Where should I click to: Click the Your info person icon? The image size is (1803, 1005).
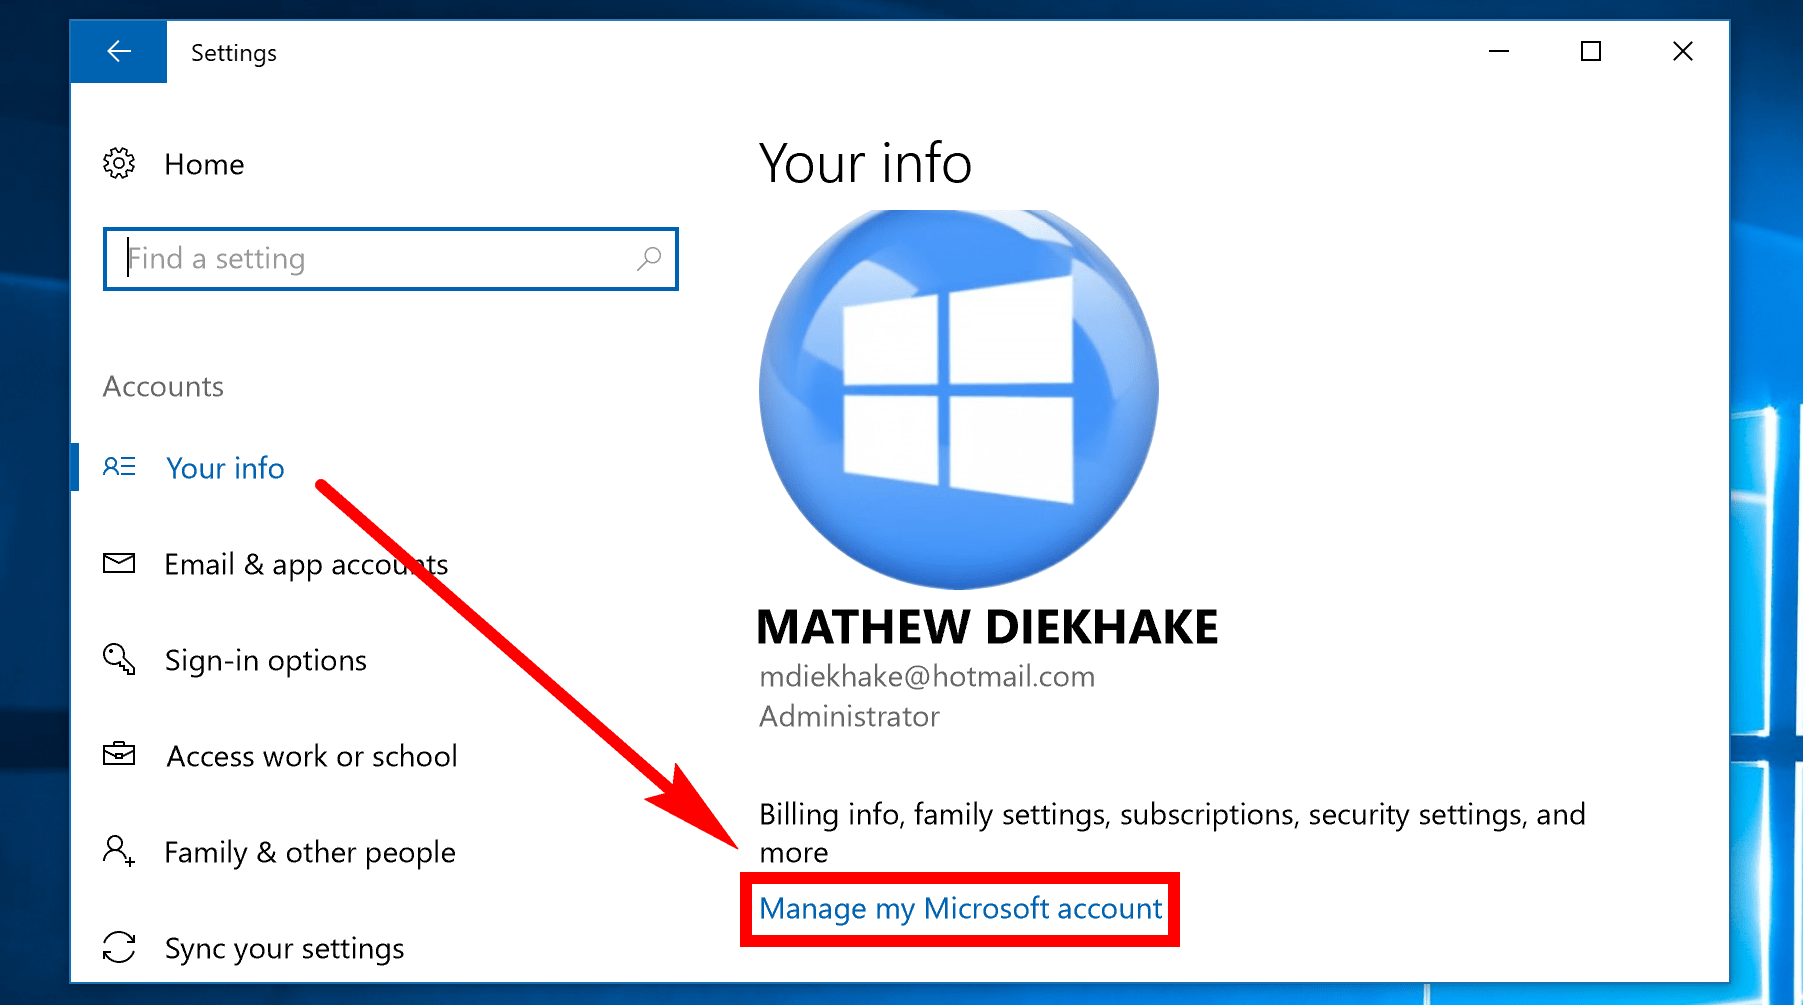(119, 467)
